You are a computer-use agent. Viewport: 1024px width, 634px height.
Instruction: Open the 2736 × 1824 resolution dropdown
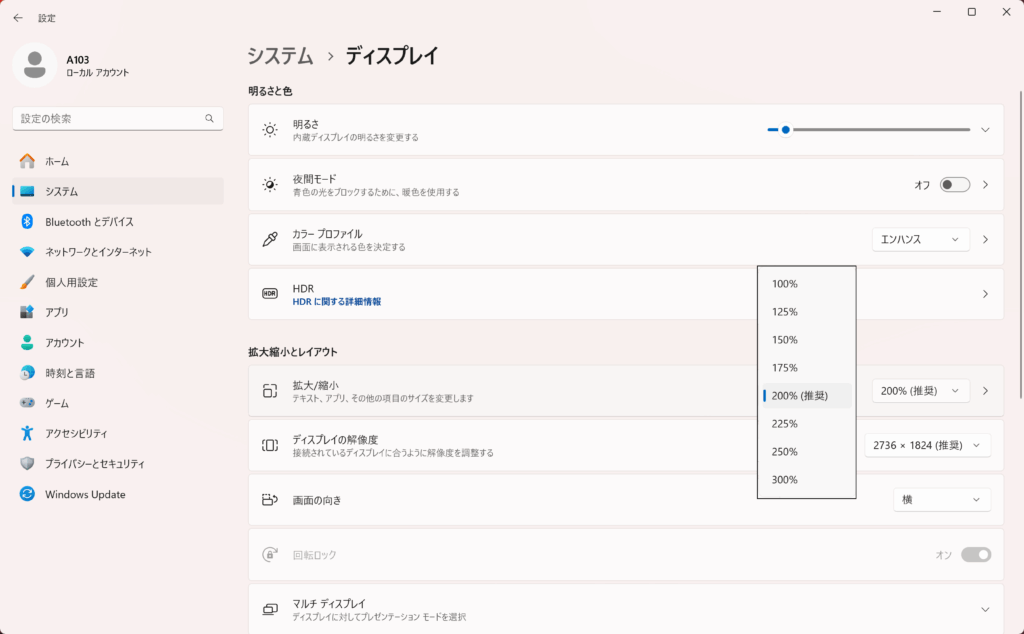927,445
